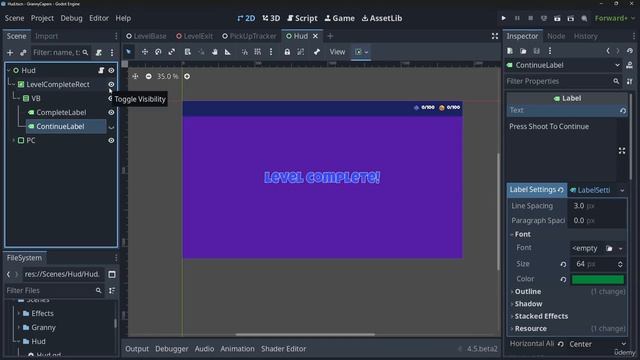Activate the Move Mode tool

[144, 52]
